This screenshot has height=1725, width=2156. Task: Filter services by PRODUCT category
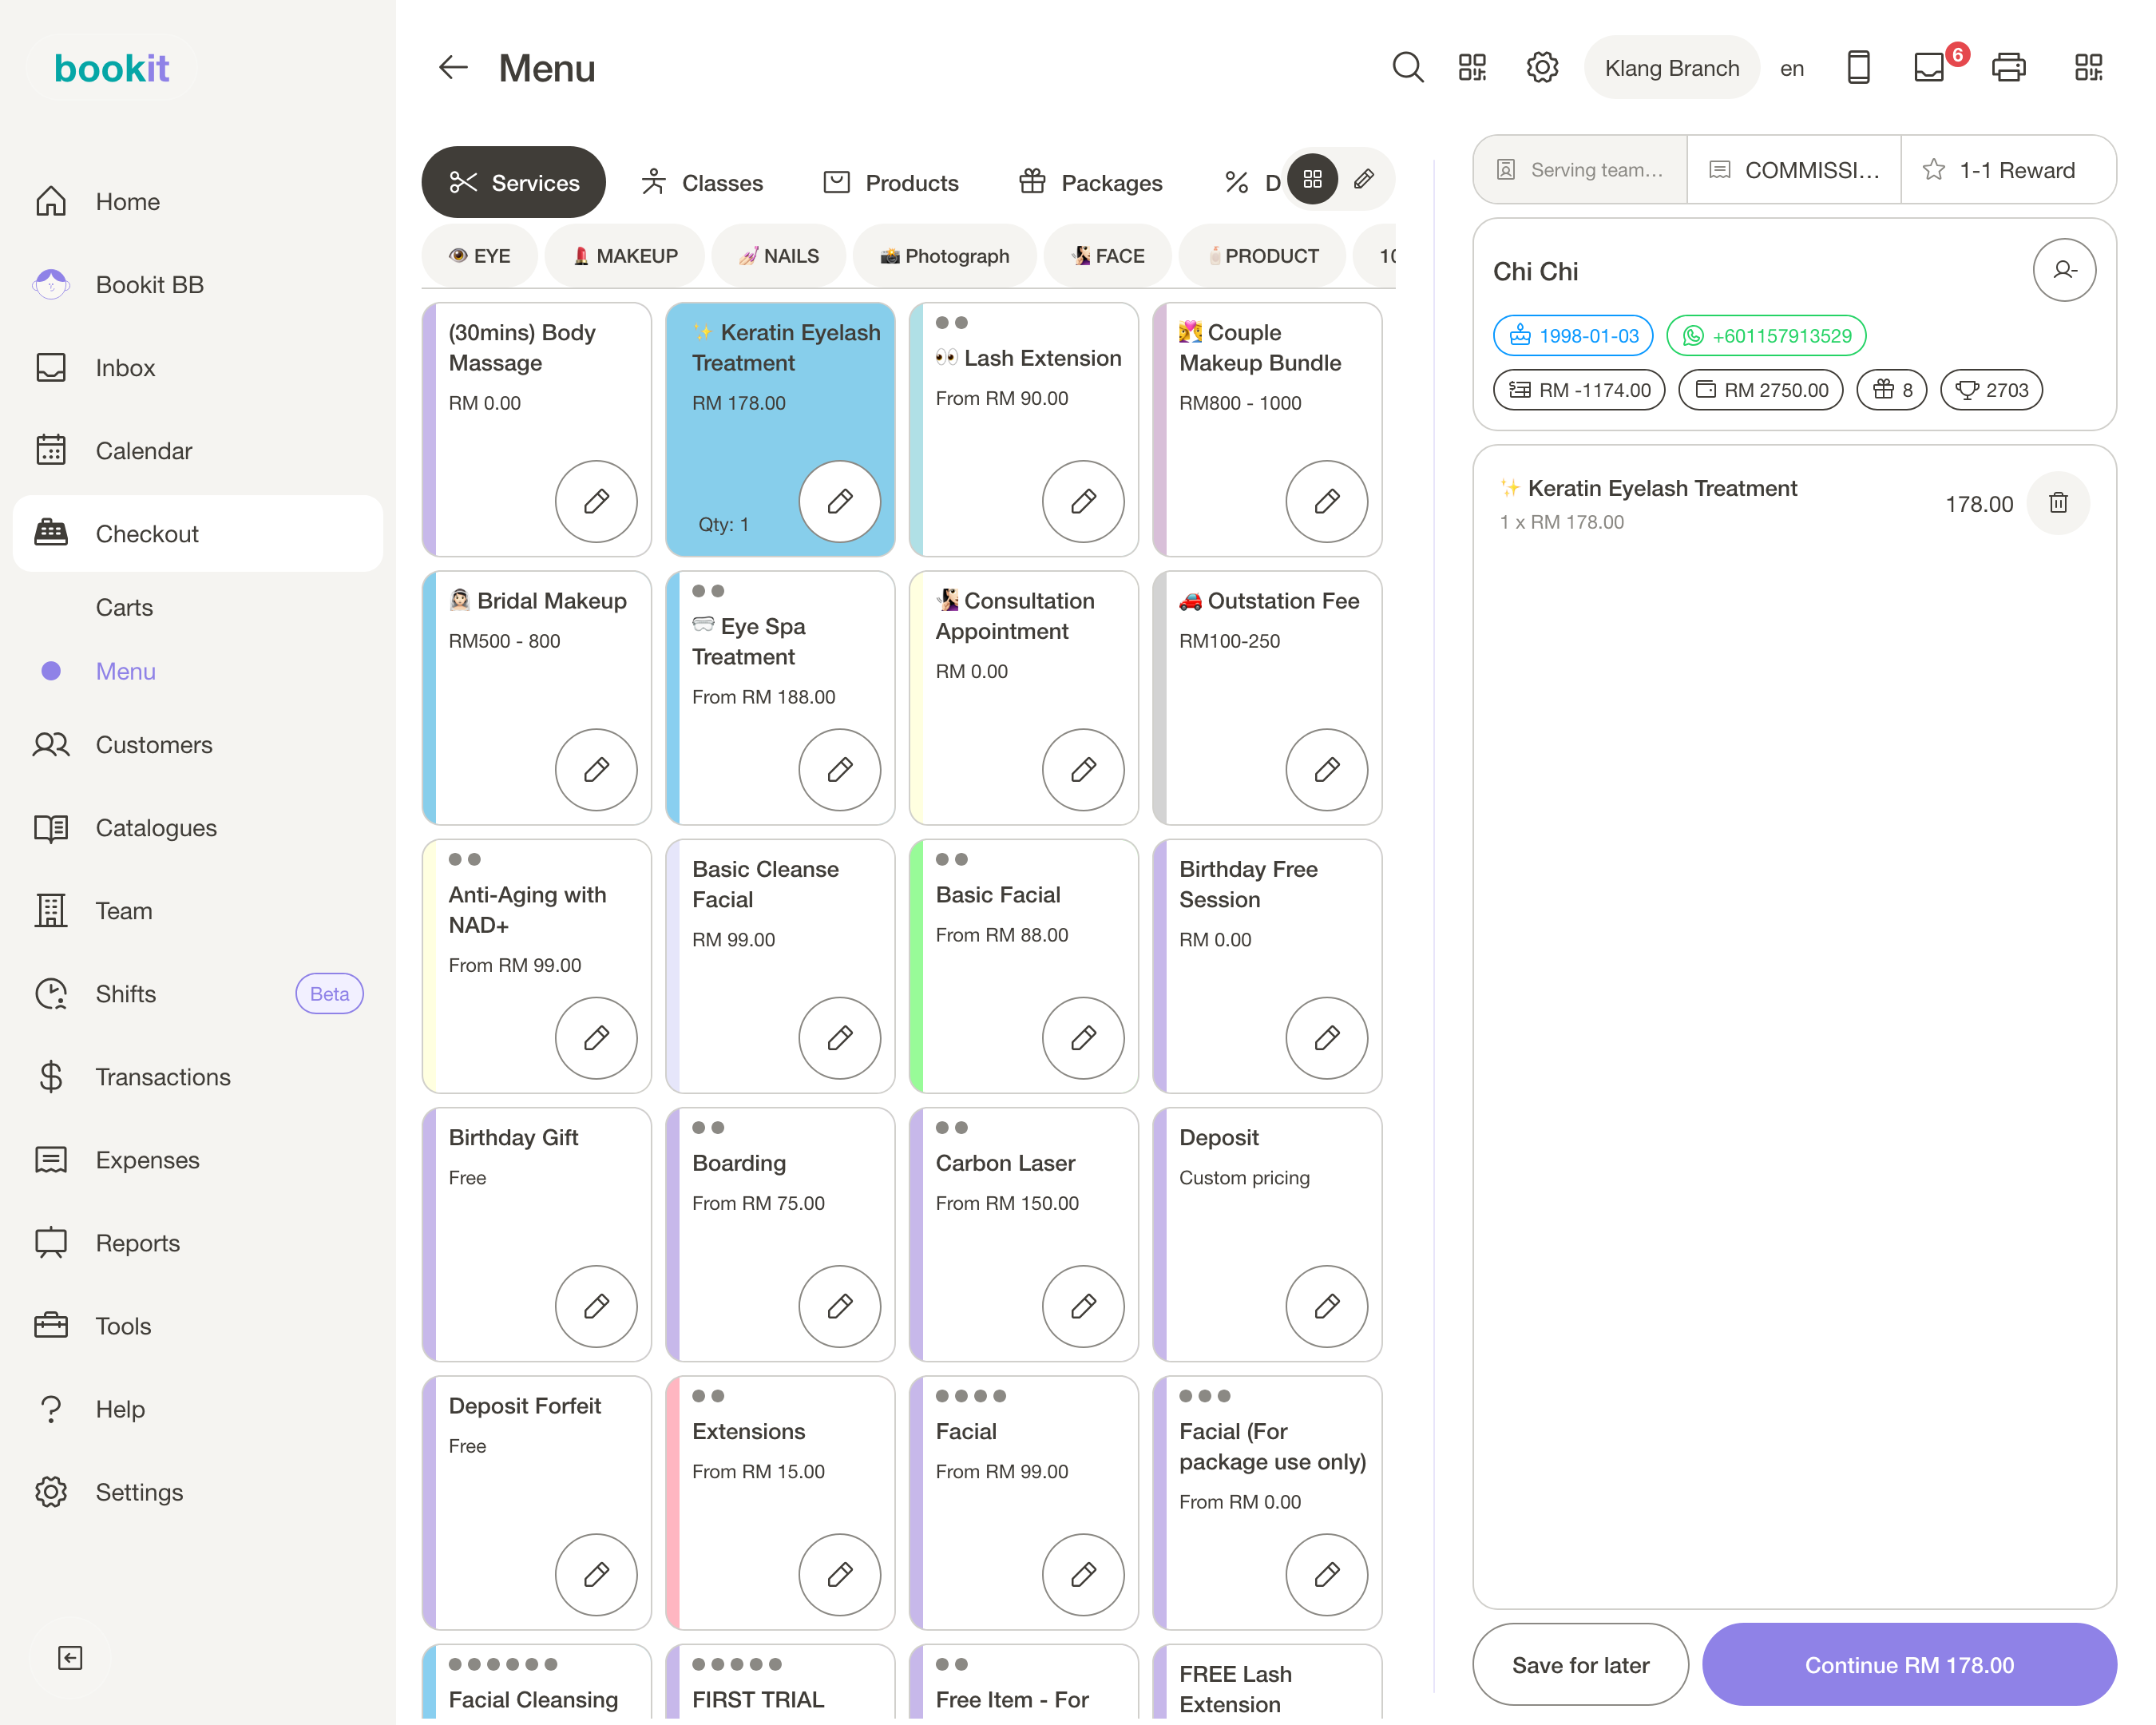(1263, 256)
